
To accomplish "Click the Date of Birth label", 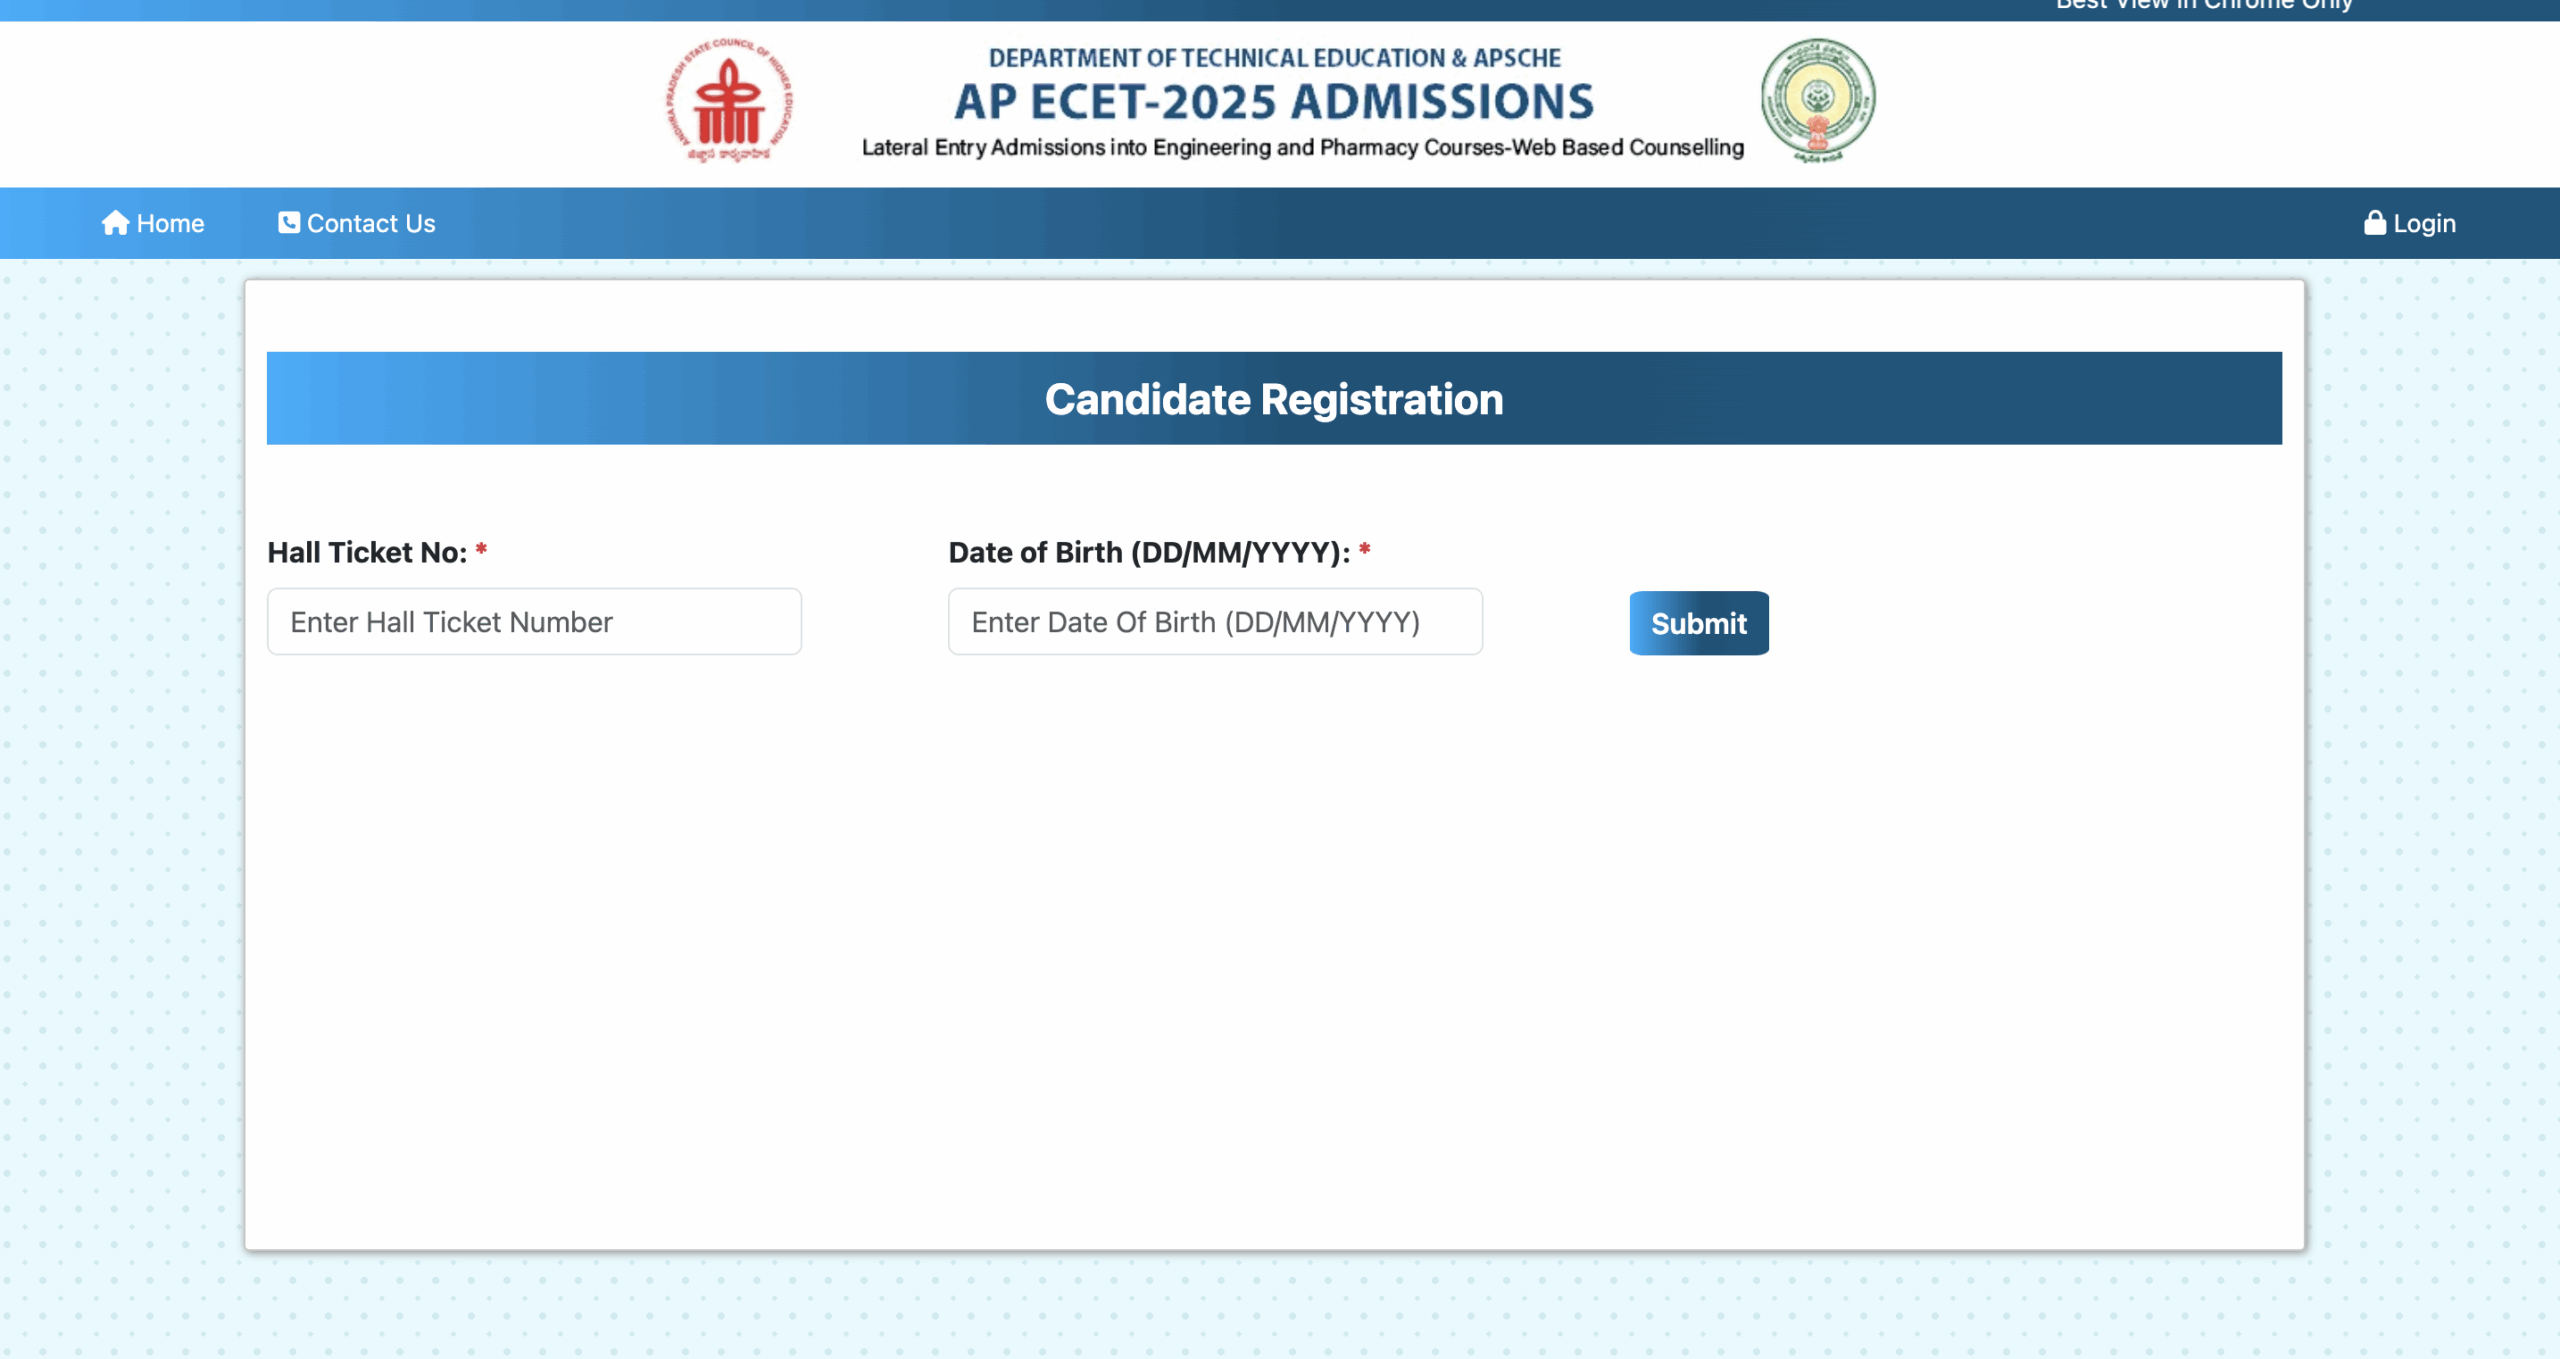I will tap(1148, 552).
